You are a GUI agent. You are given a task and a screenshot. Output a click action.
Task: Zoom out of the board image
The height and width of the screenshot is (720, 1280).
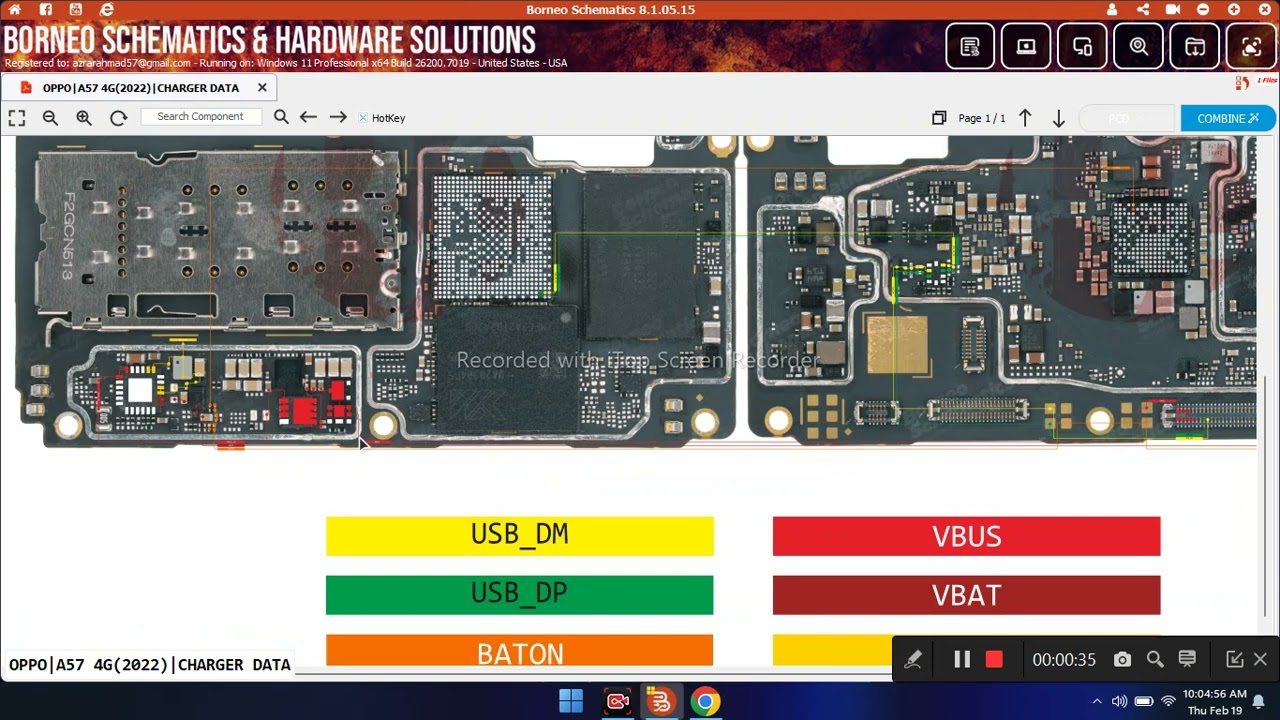(x=50, y=118)
